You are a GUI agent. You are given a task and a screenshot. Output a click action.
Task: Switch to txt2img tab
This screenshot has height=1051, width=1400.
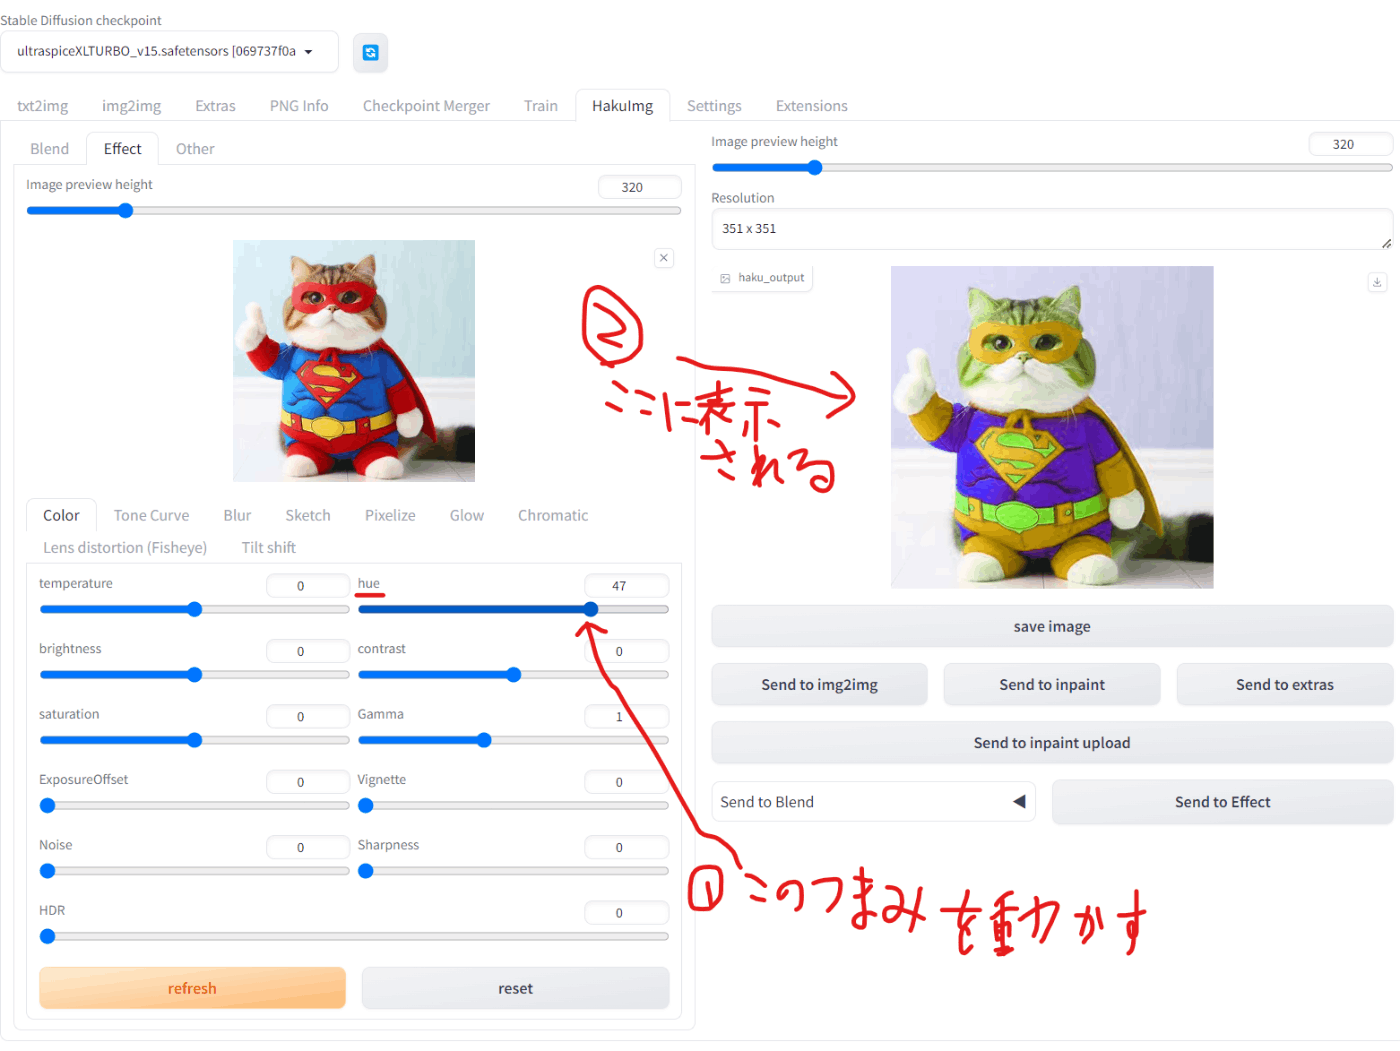(x=43, y=106)
